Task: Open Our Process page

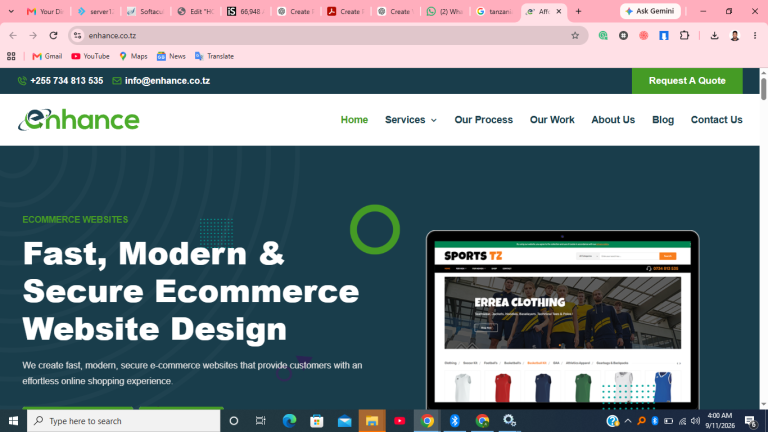Action: tap(483, 120)
